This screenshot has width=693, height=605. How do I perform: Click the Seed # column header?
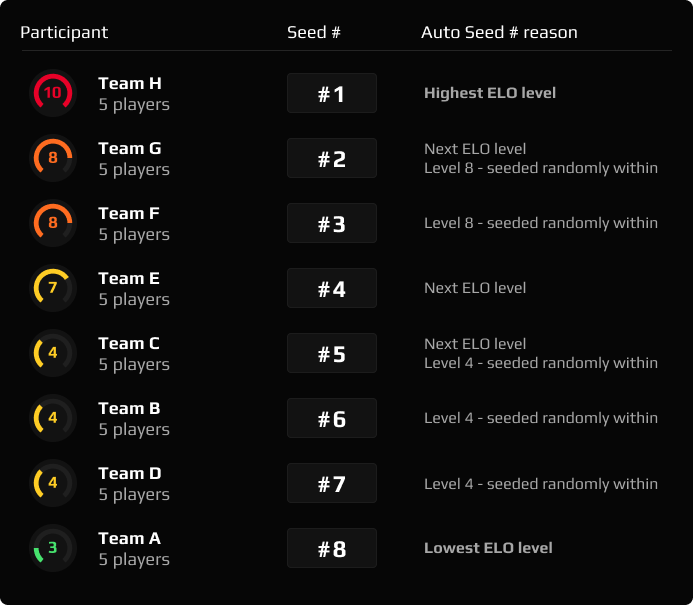coord(314,32)
